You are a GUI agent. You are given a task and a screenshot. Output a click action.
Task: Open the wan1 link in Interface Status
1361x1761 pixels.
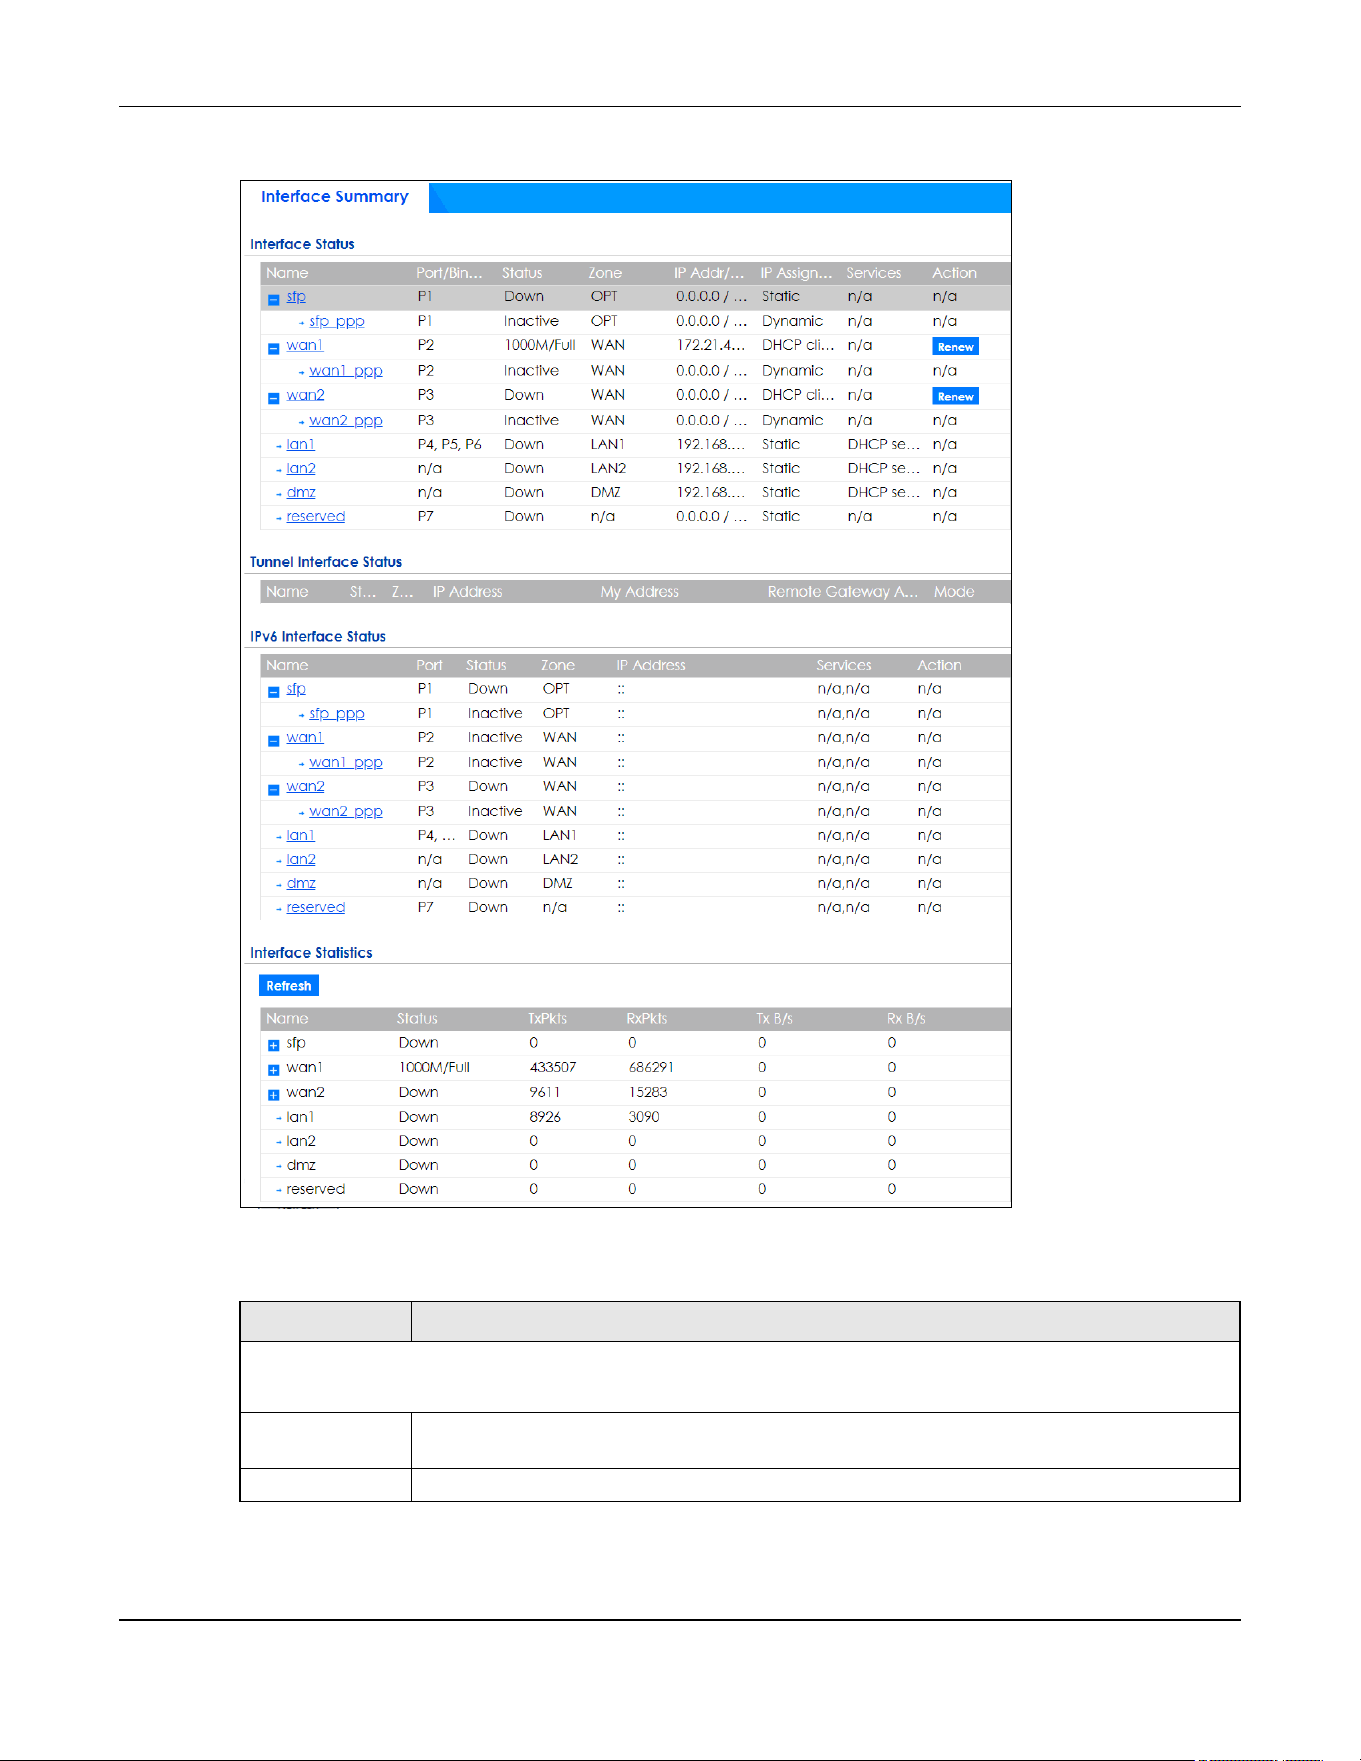pyautogui.click(x=304, y=345)
